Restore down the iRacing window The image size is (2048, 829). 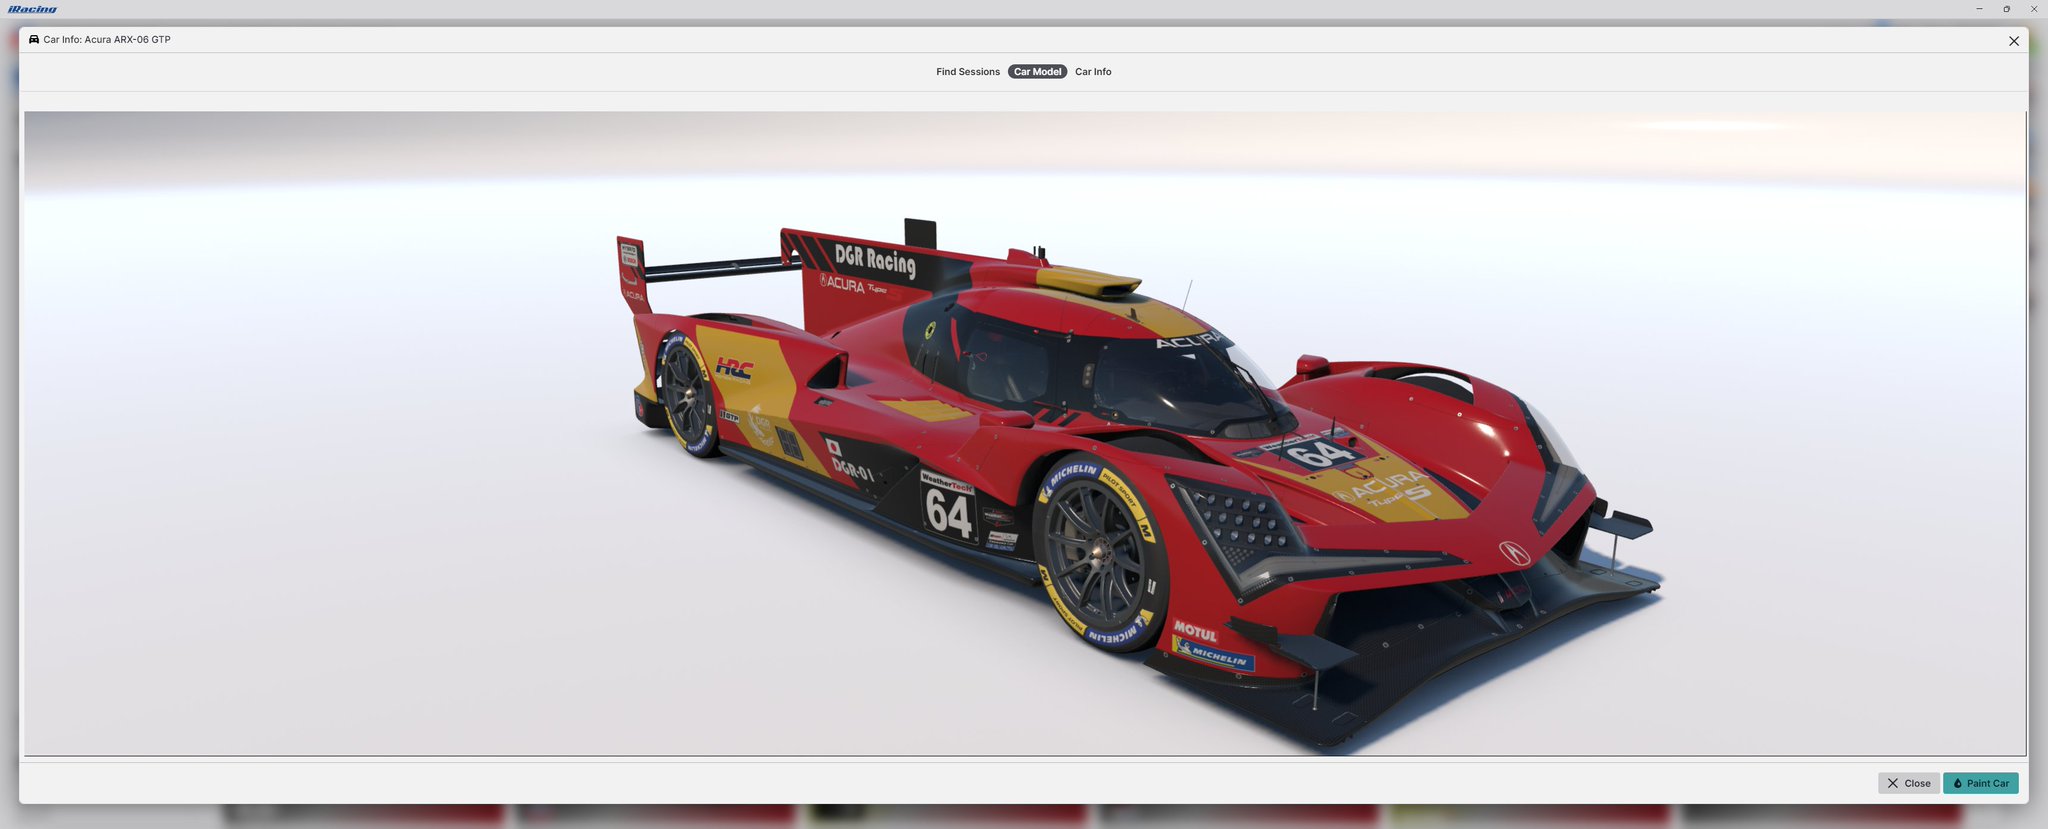click(x=2006, y=9)
